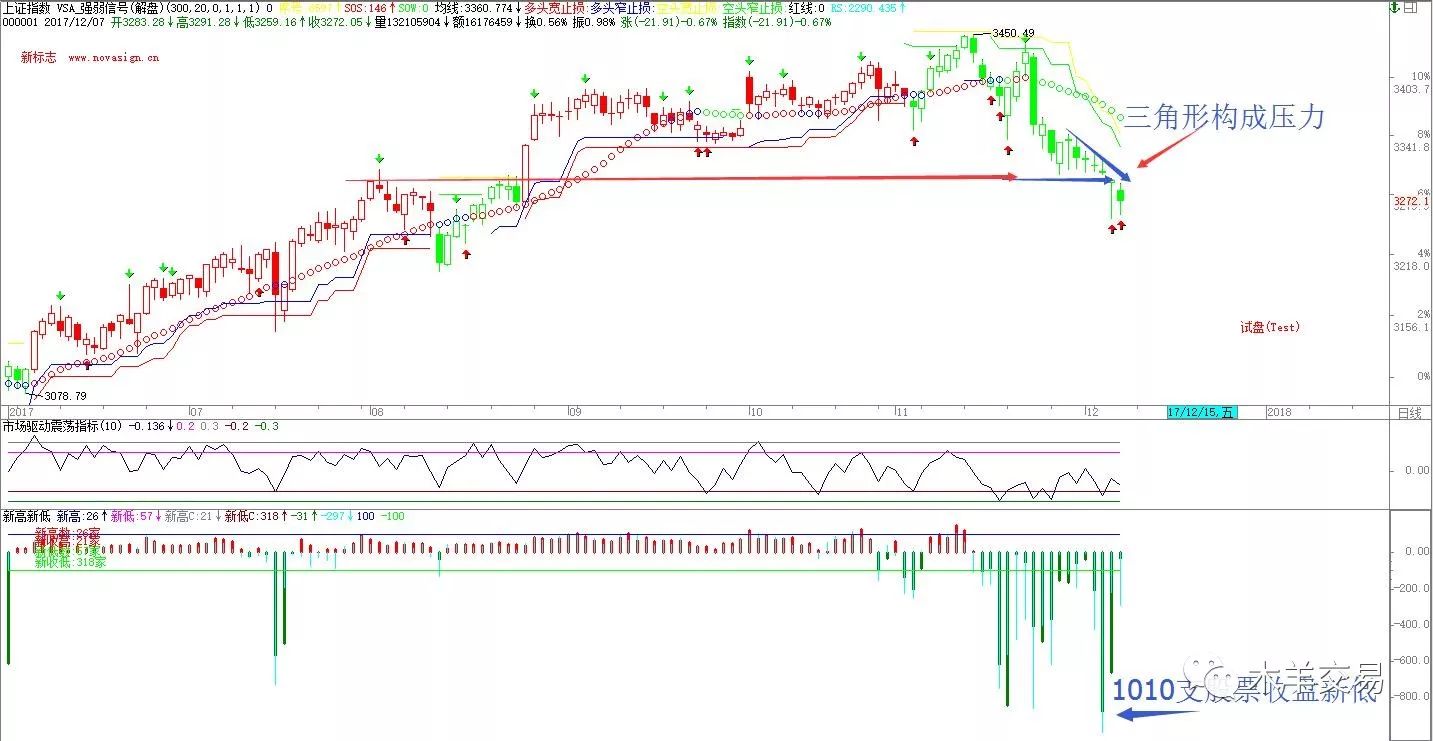Open the 日线 period selector
Viewport: 1433px width, 741px height.
[x=1409, y=412]
